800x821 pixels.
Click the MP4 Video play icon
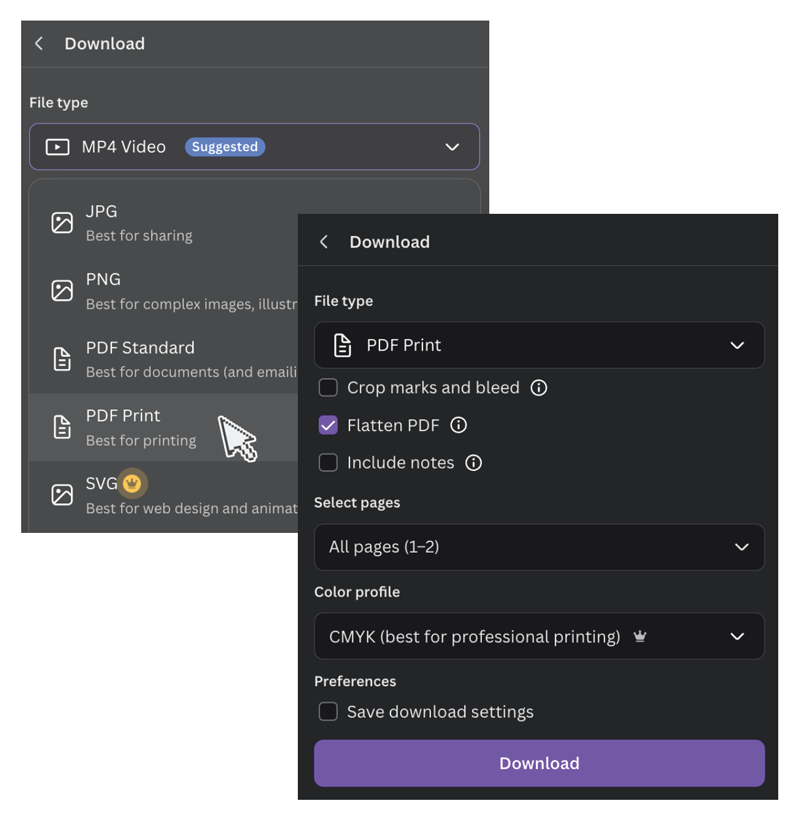tap(58, 147)
